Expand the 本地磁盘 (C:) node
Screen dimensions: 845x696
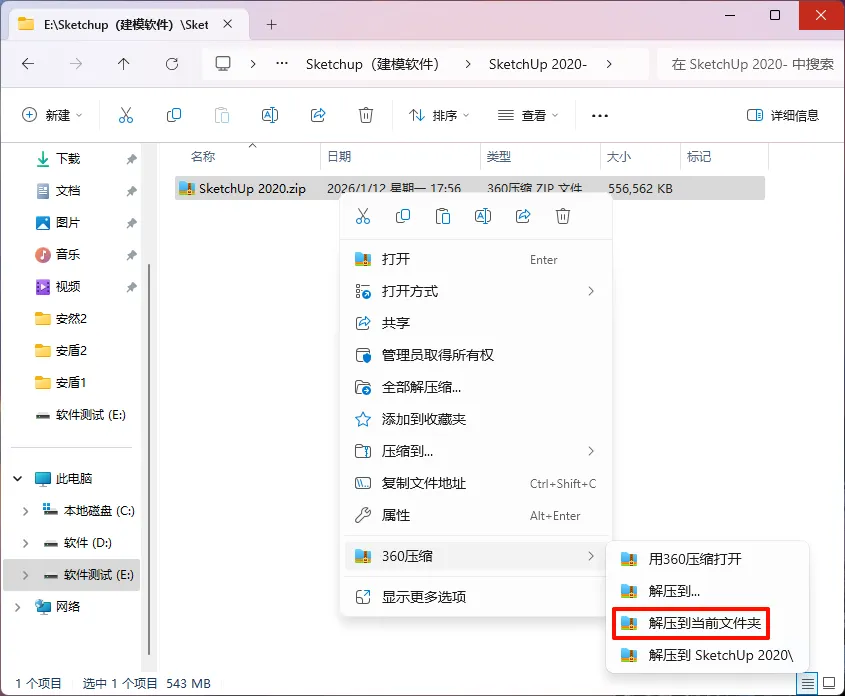point(25,511)
